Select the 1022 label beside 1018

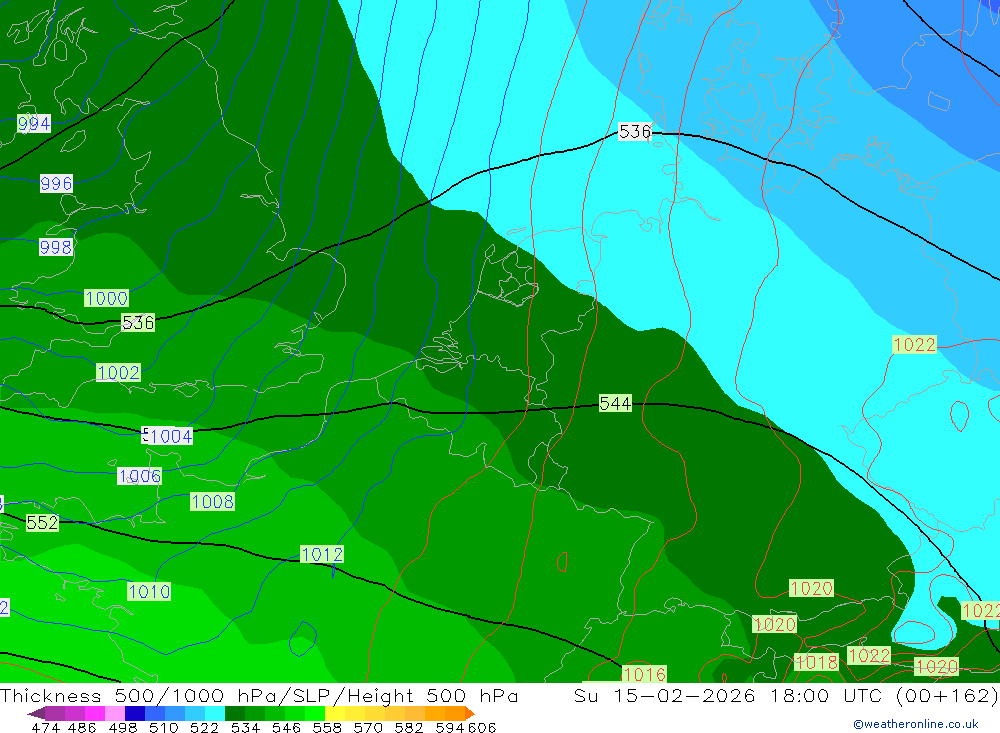coord(869,655)
